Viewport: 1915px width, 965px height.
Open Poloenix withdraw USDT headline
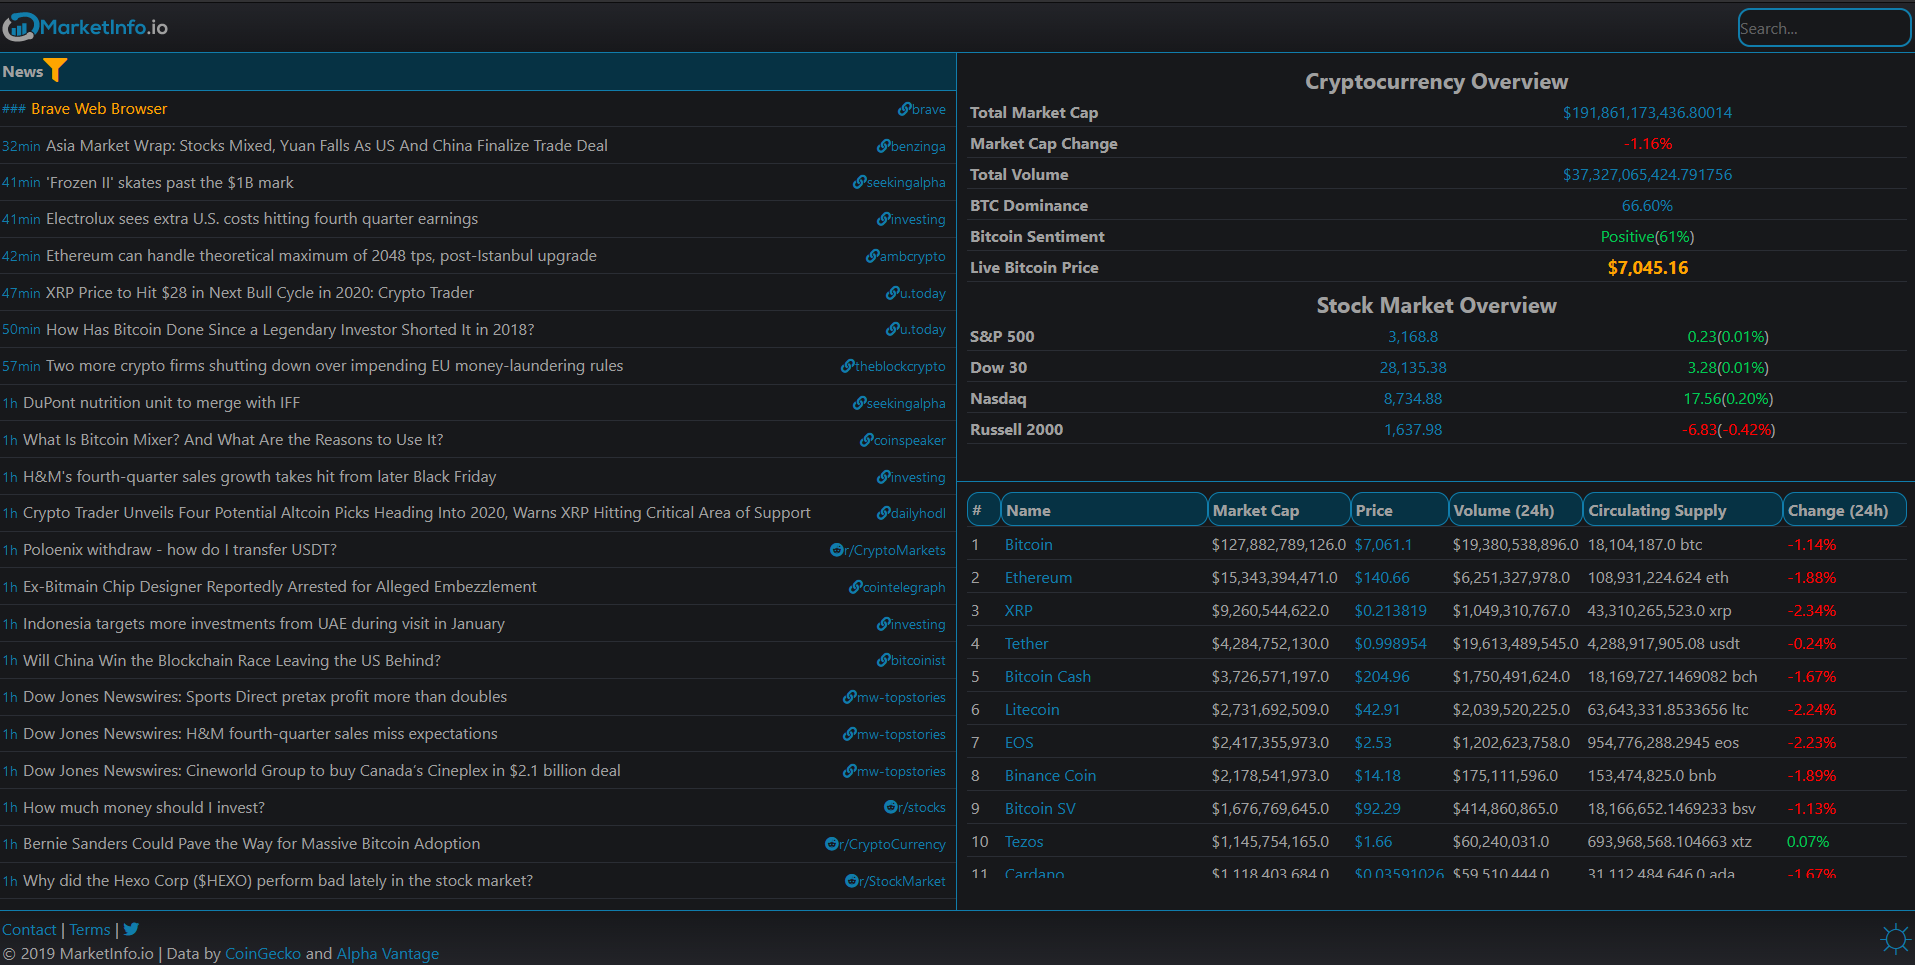tap(180, 550)
